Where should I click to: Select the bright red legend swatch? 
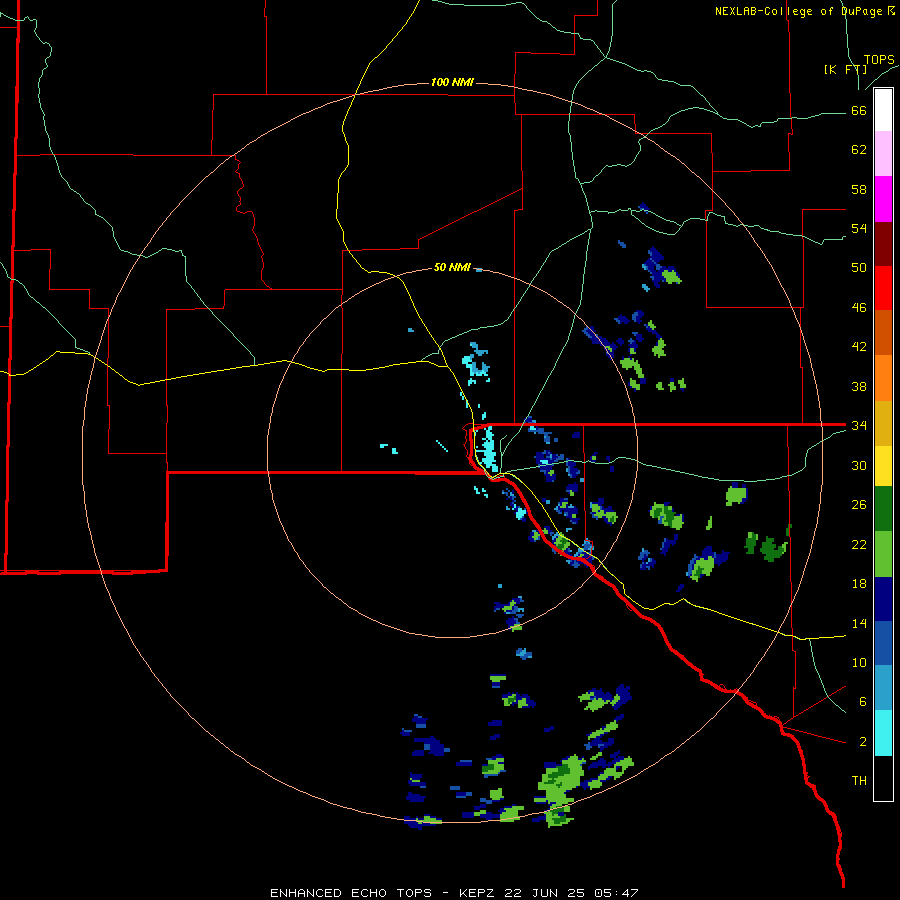(x=883, y=288)
